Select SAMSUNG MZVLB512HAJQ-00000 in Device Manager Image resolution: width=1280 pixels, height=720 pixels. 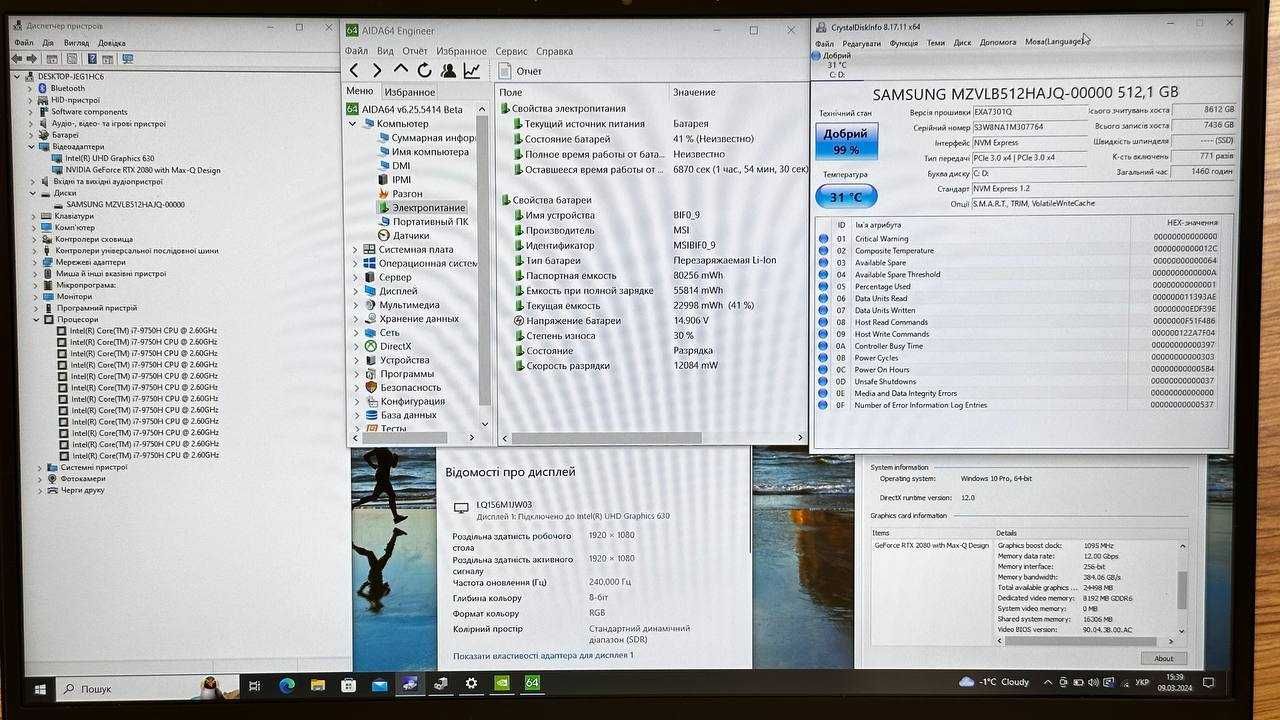125,204
